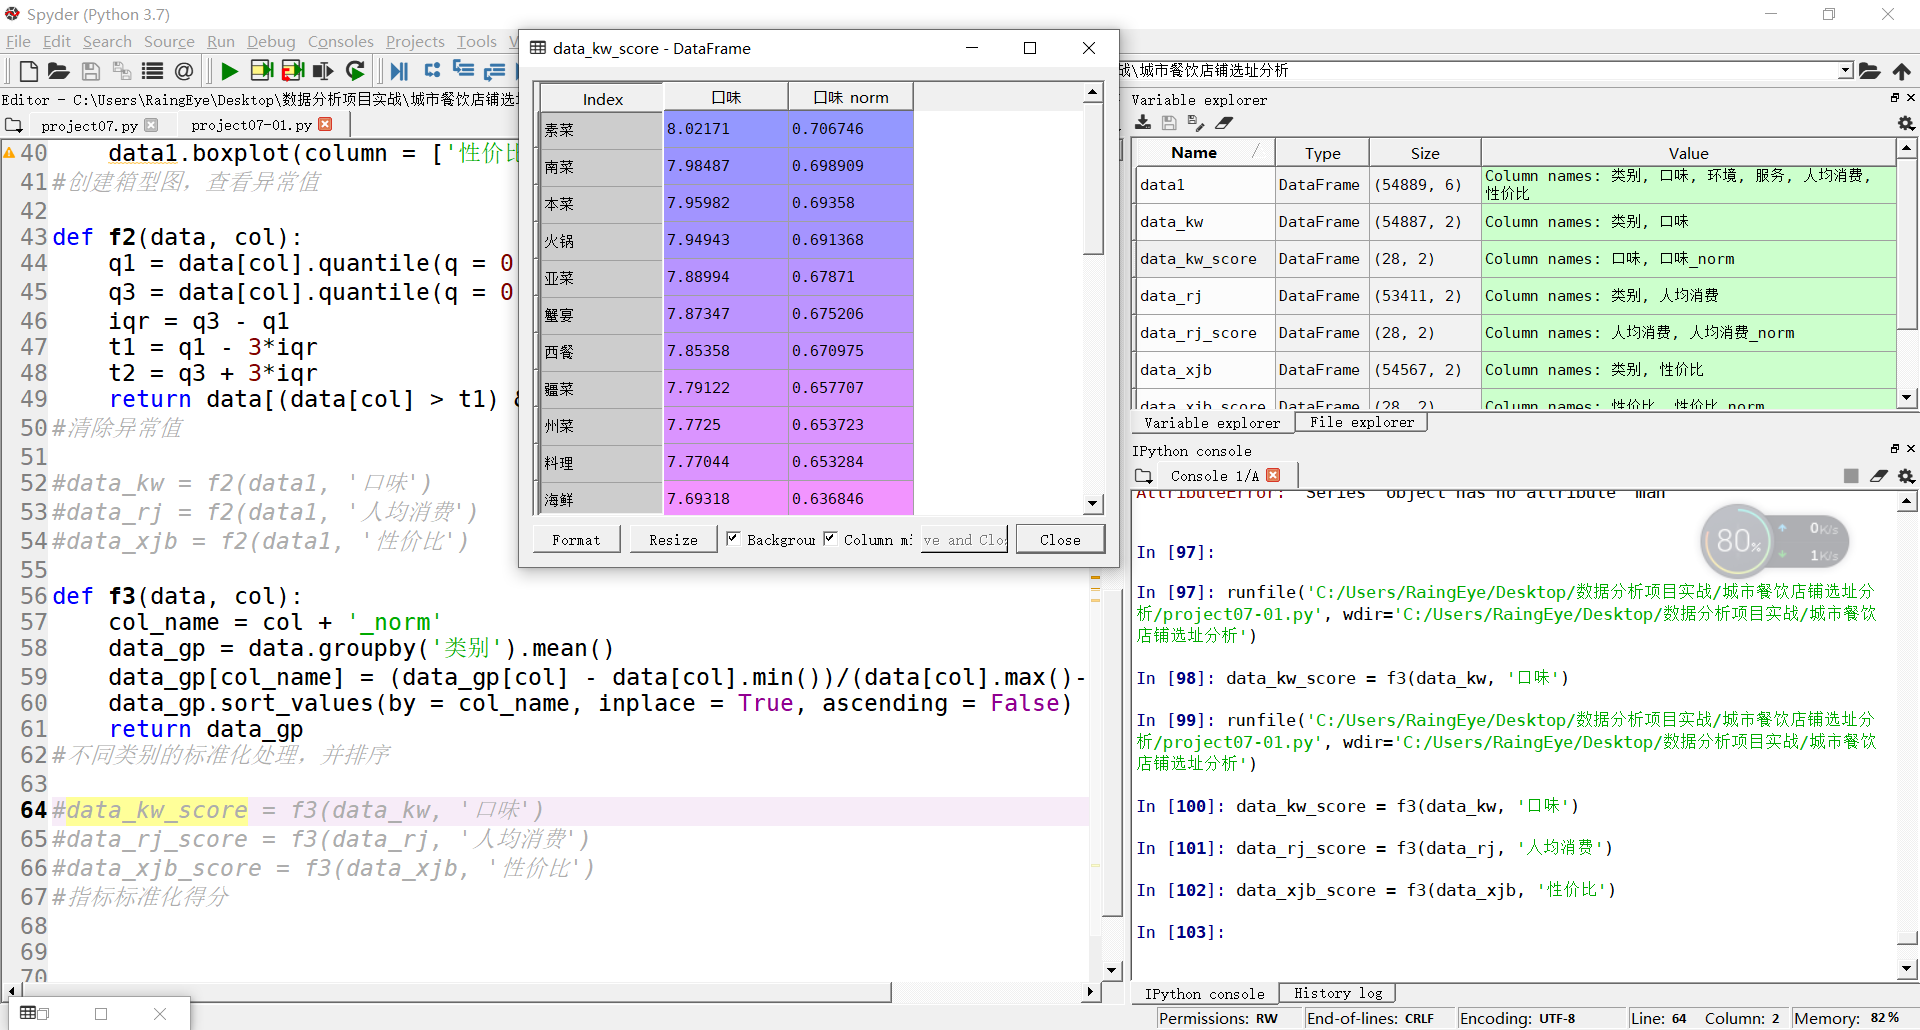The width and height of the screenshot is (1920, 1030).
Task: Open the Variable explorer options gear menu
Action: pyautogui.click(x=1906, y=123)
